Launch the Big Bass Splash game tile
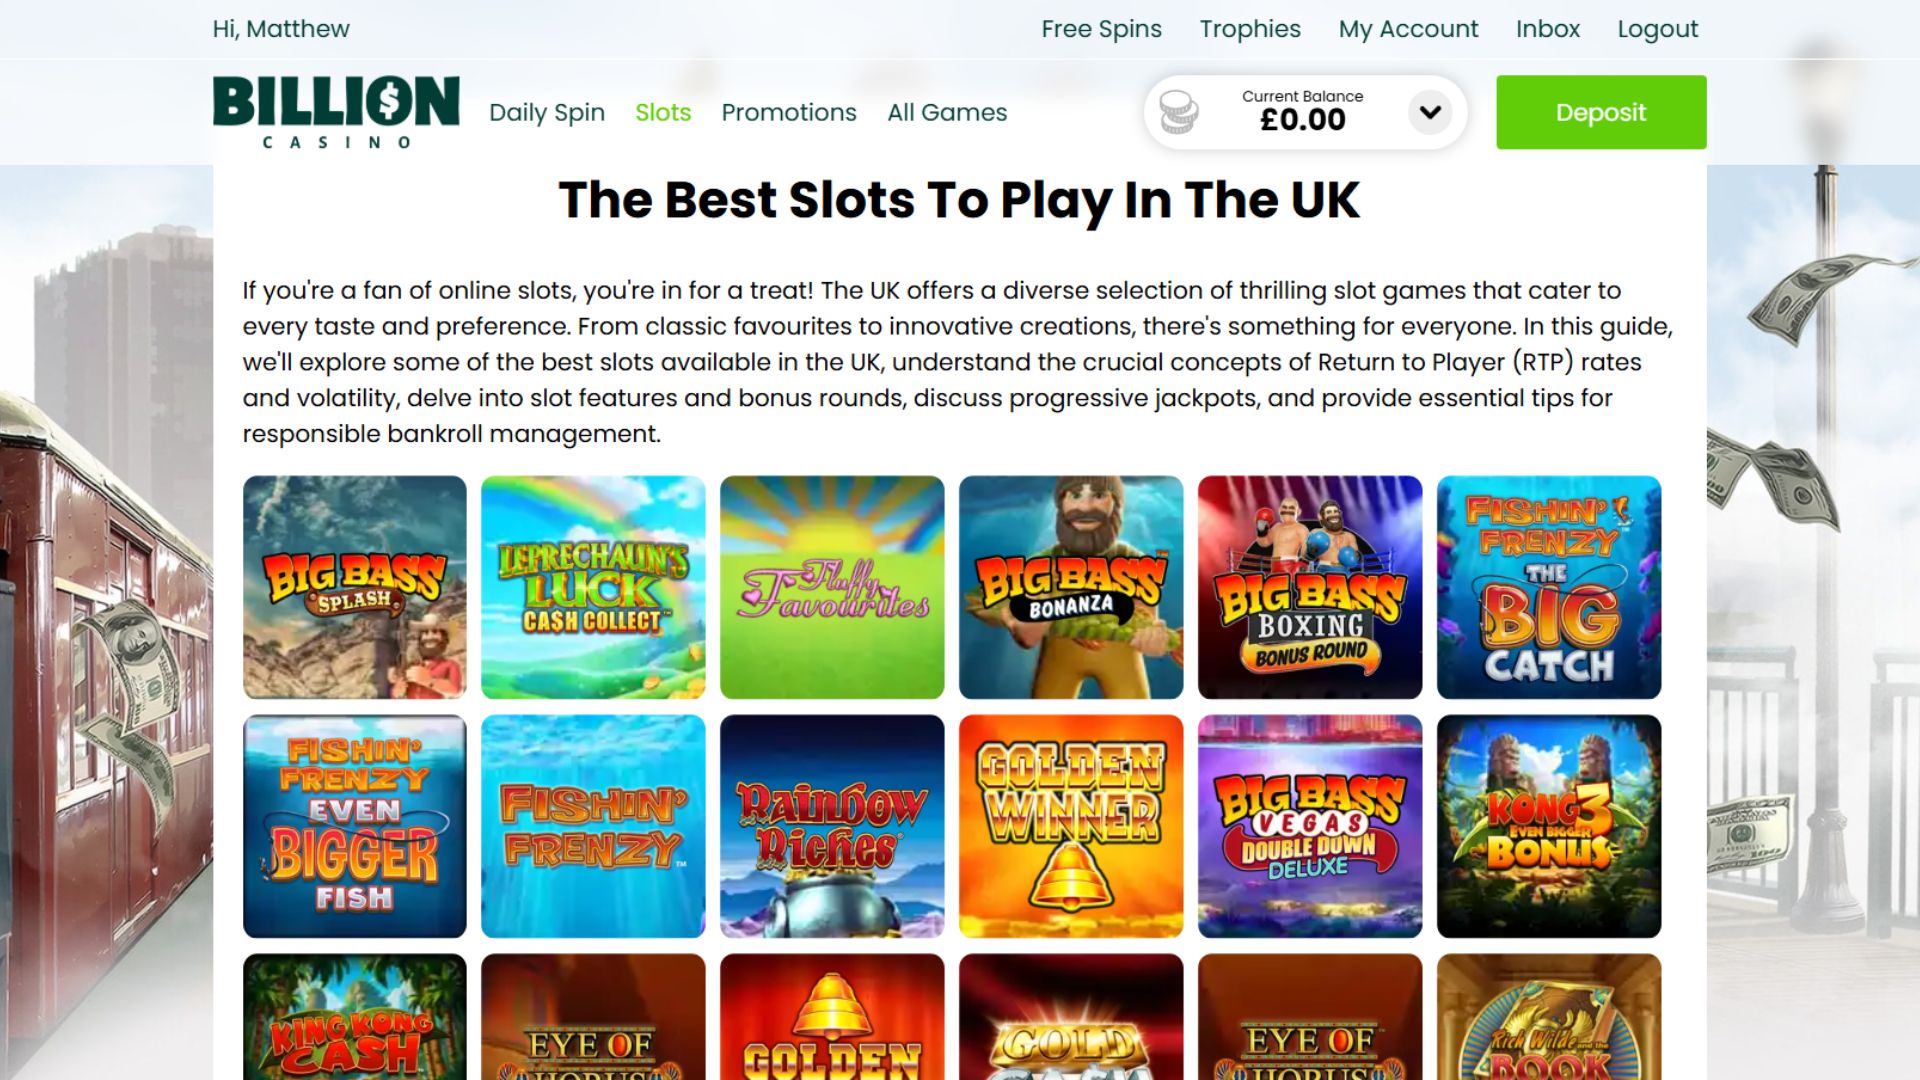 pyautogui.click(x=354, y=587)
